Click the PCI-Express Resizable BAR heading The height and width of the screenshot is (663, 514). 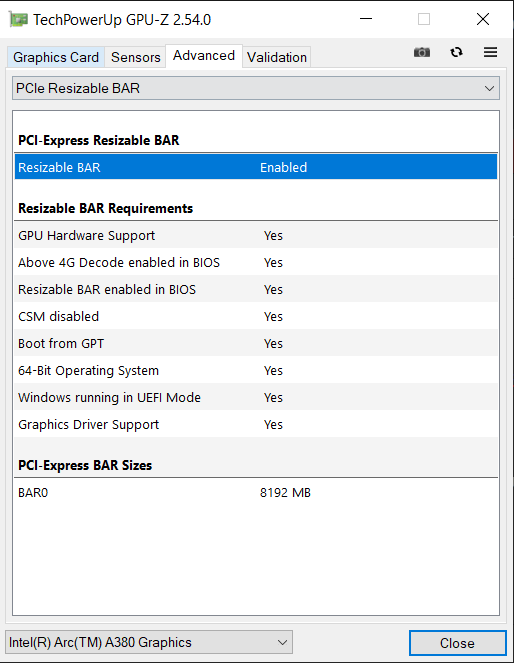click(98, 140)
